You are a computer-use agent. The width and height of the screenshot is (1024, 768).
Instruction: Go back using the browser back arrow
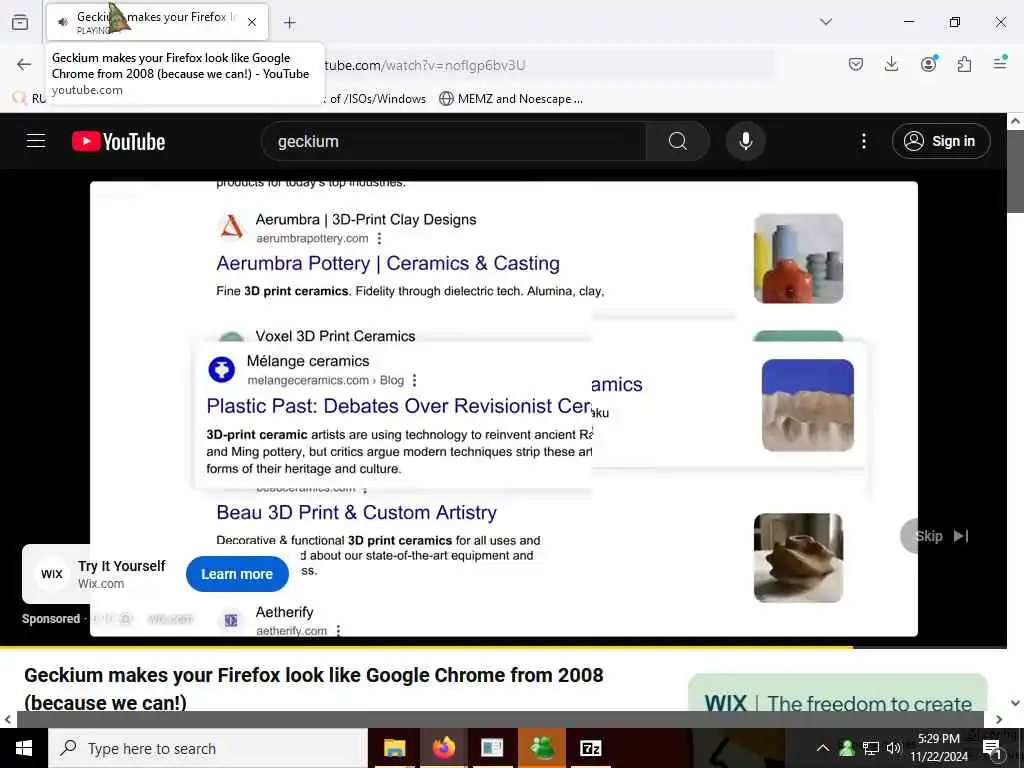[24, 64]
